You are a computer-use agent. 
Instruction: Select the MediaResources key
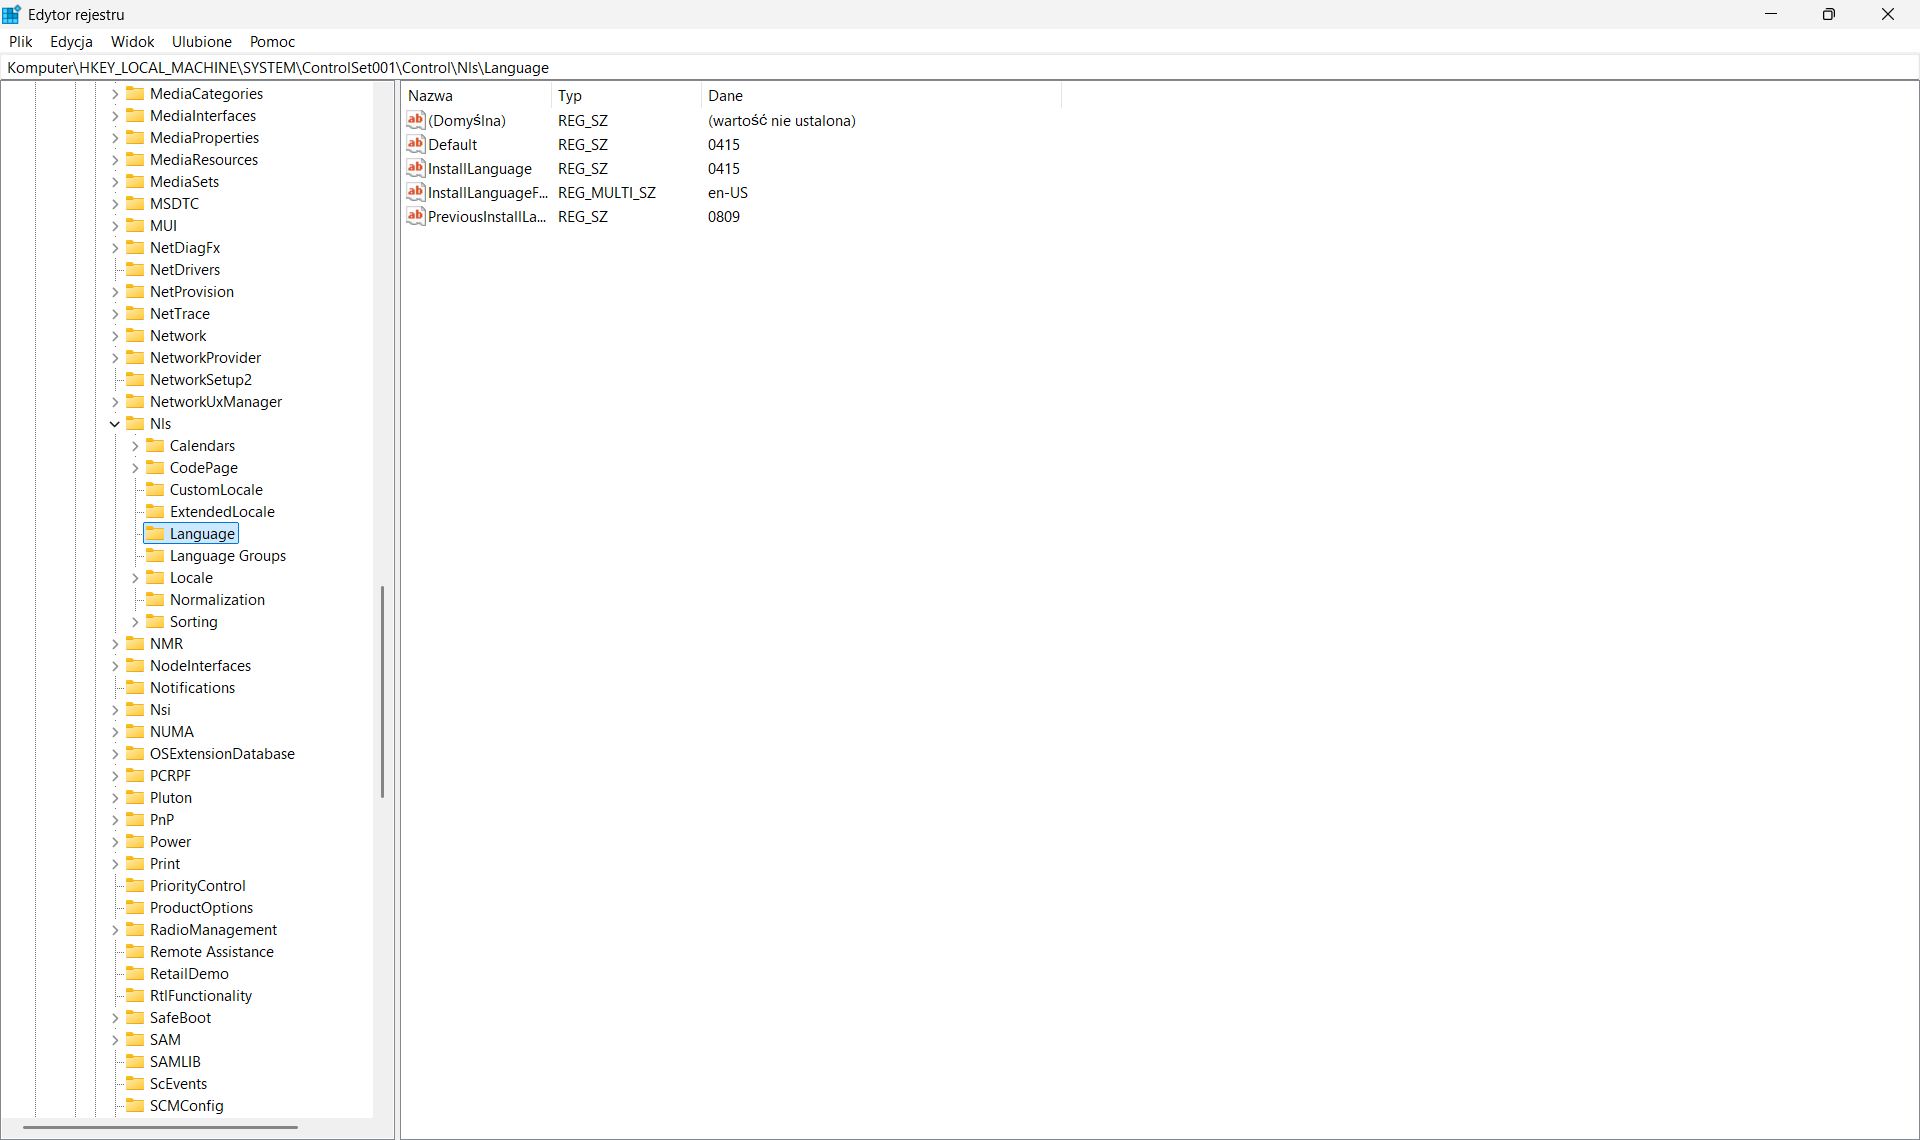(204, 159)
